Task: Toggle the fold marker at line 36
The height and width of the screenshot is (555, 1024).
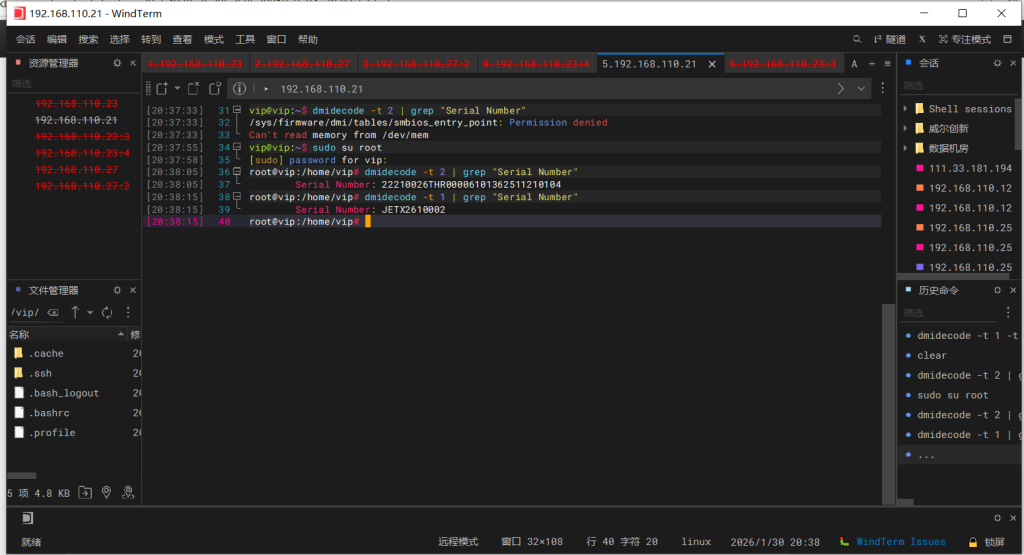Action: [237, 172]
